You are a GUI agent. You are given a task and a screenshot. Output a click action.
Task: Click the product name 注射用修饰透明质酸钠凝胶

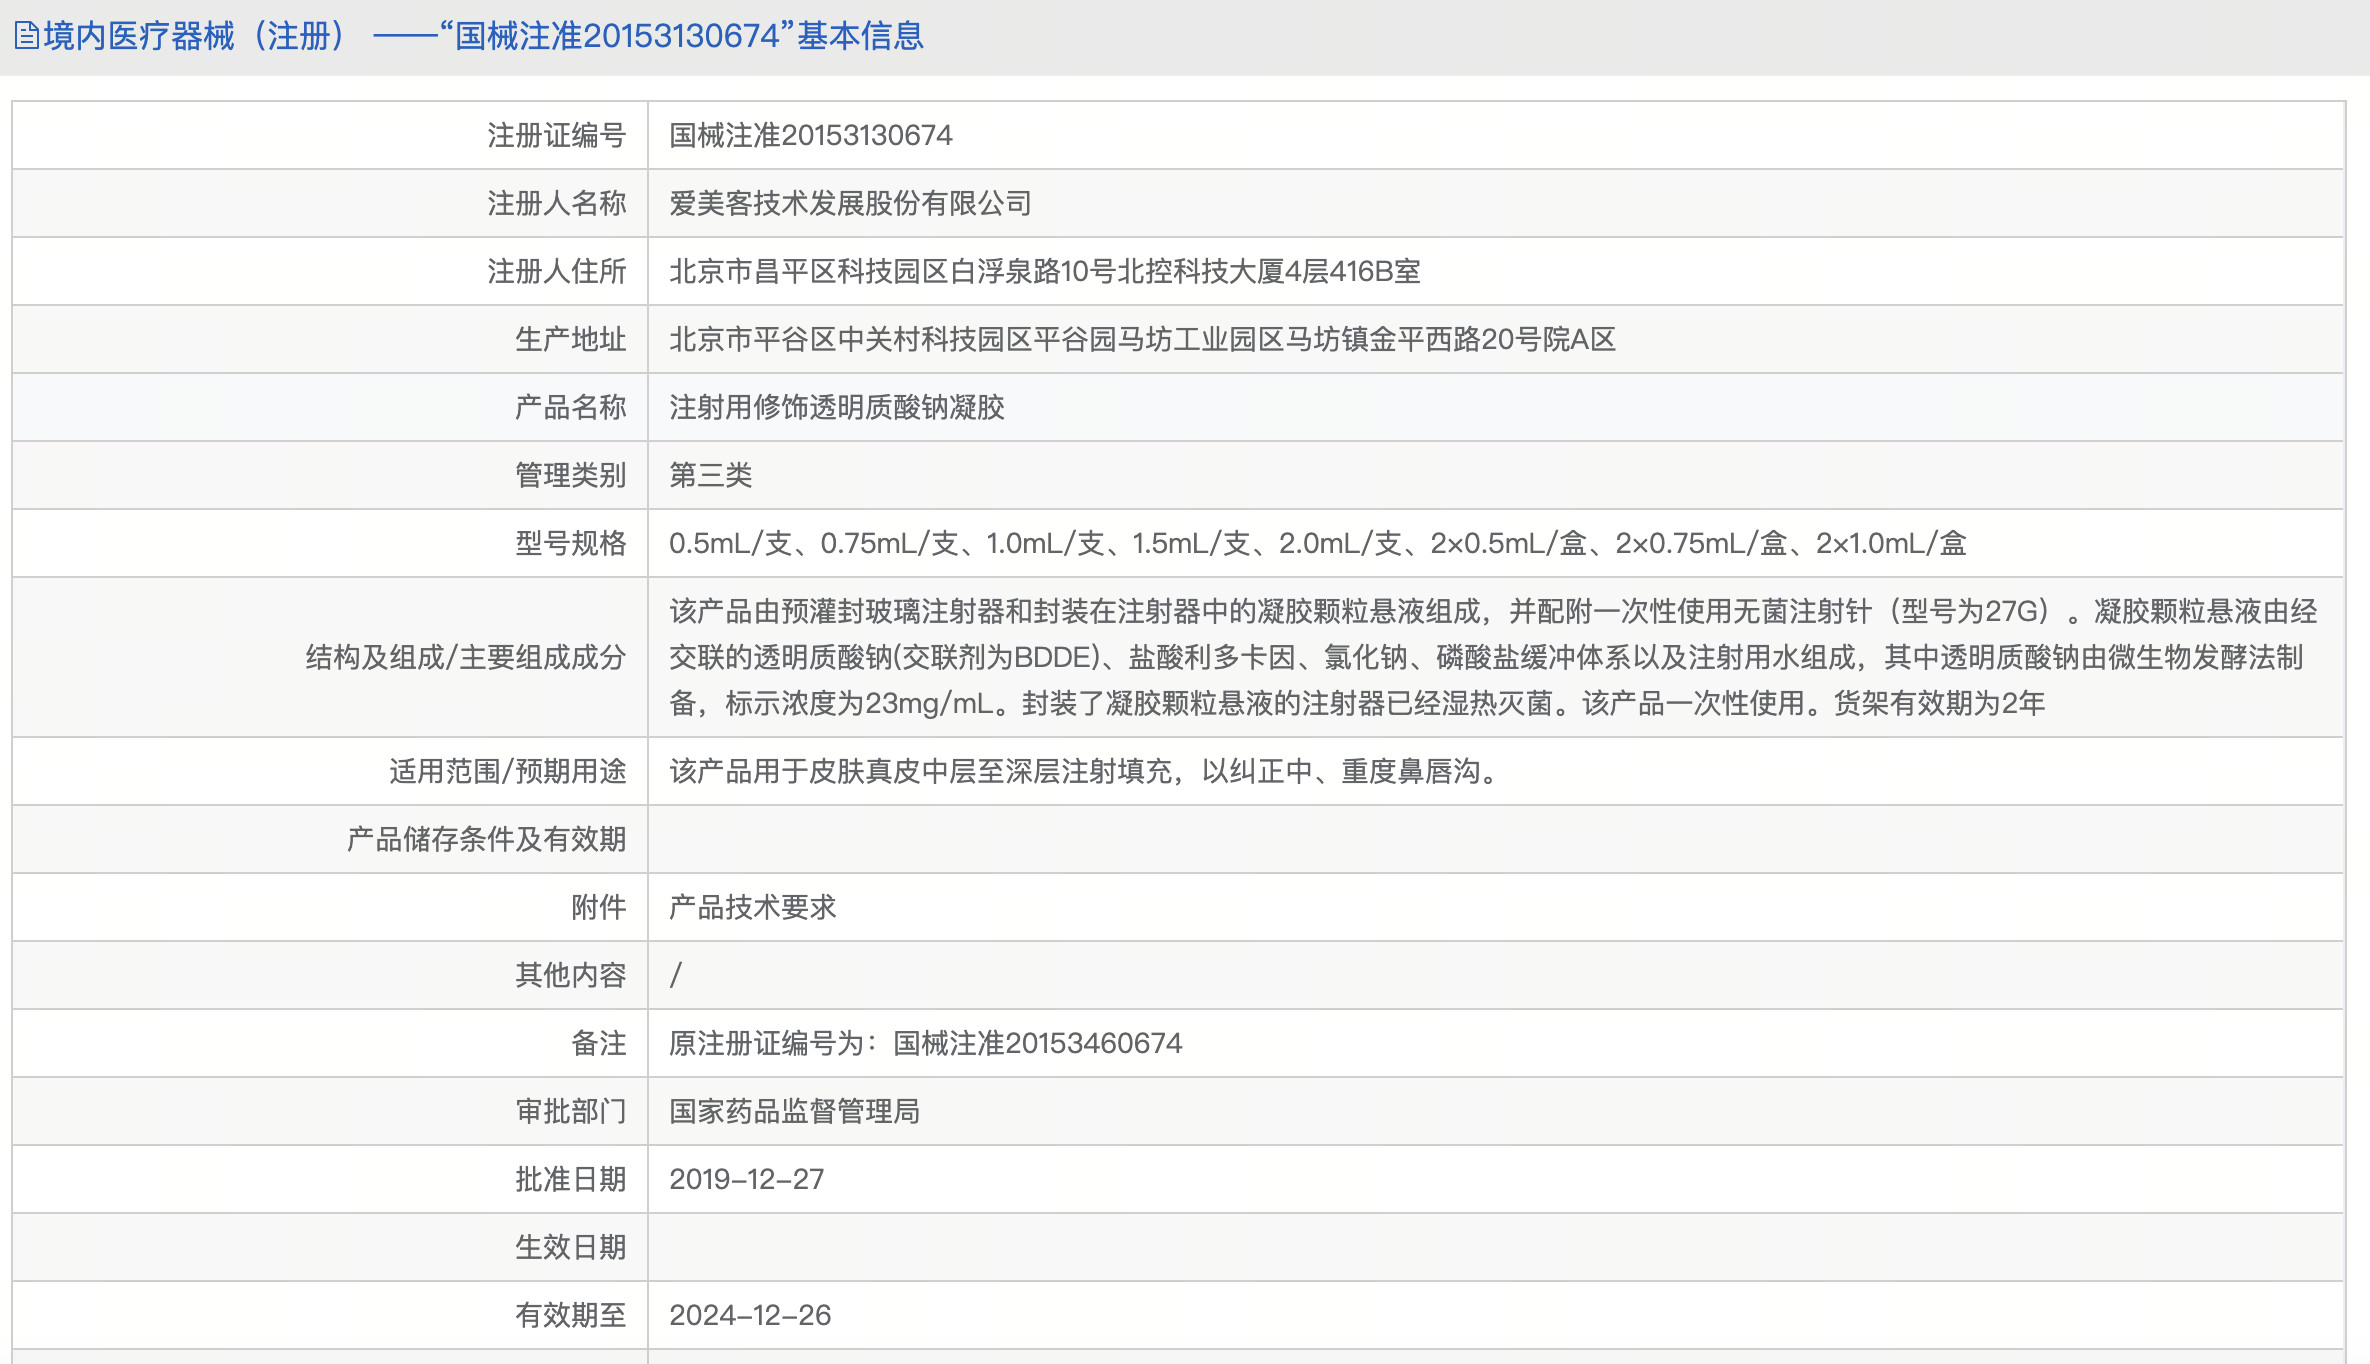837,407
